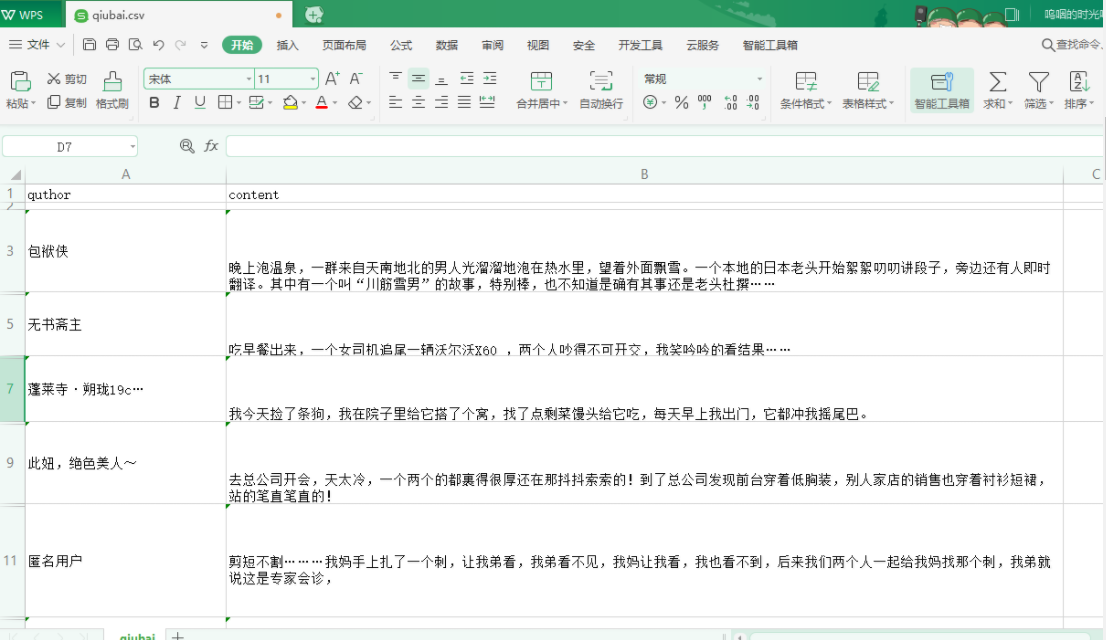
Task: Switch to the 视图 ribbon tab
Action: pyautogui.click(x=537, y=45)
